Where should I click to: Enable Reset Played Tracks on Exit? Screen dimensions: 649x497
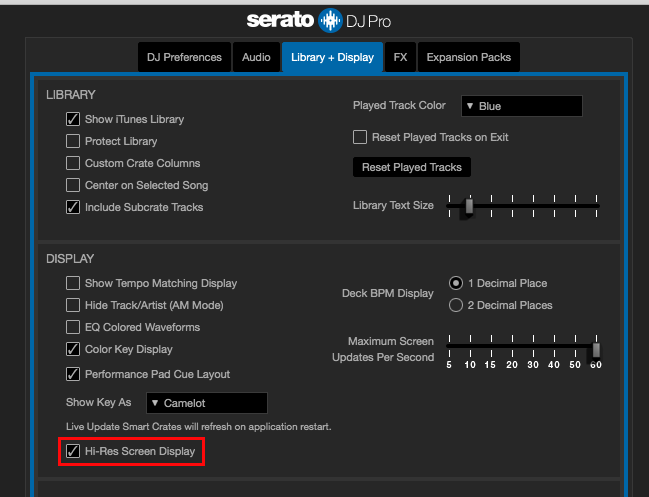361,137
